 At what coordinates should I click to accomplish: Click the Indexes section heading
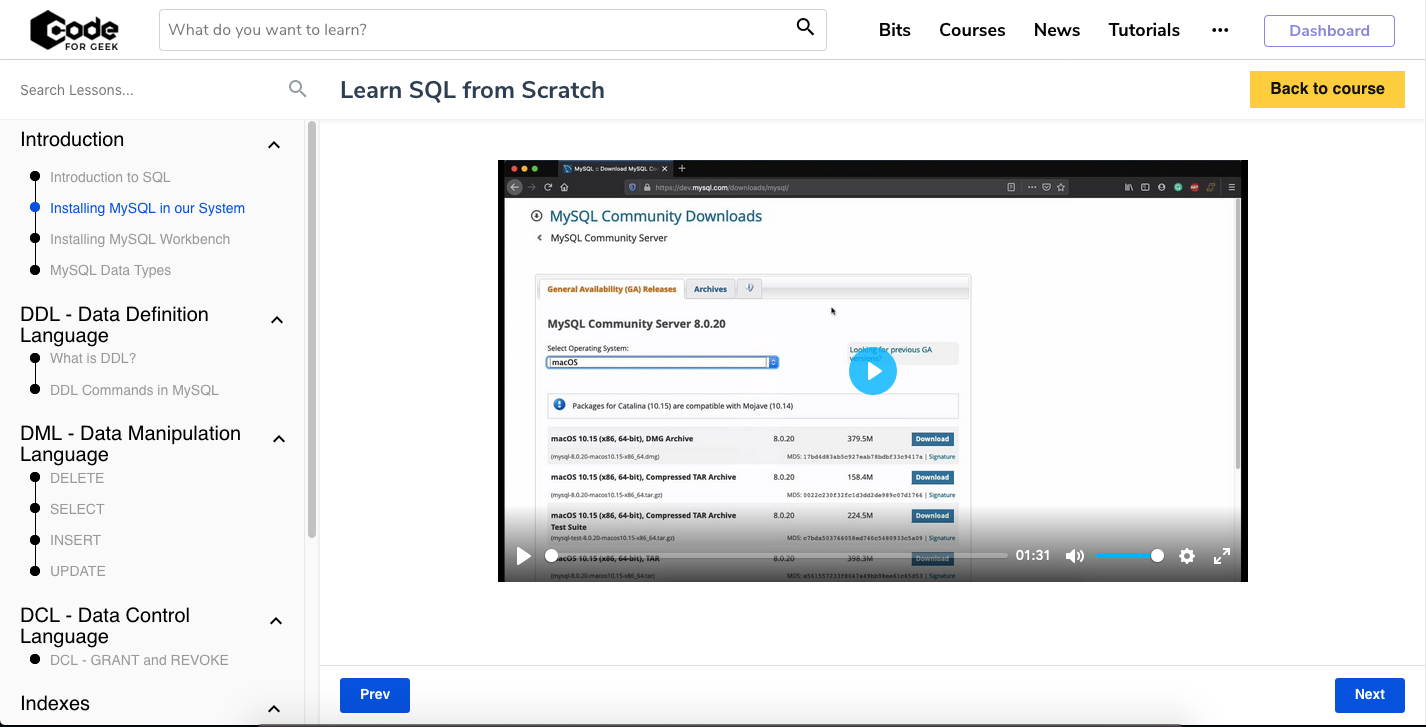point(55,704)
